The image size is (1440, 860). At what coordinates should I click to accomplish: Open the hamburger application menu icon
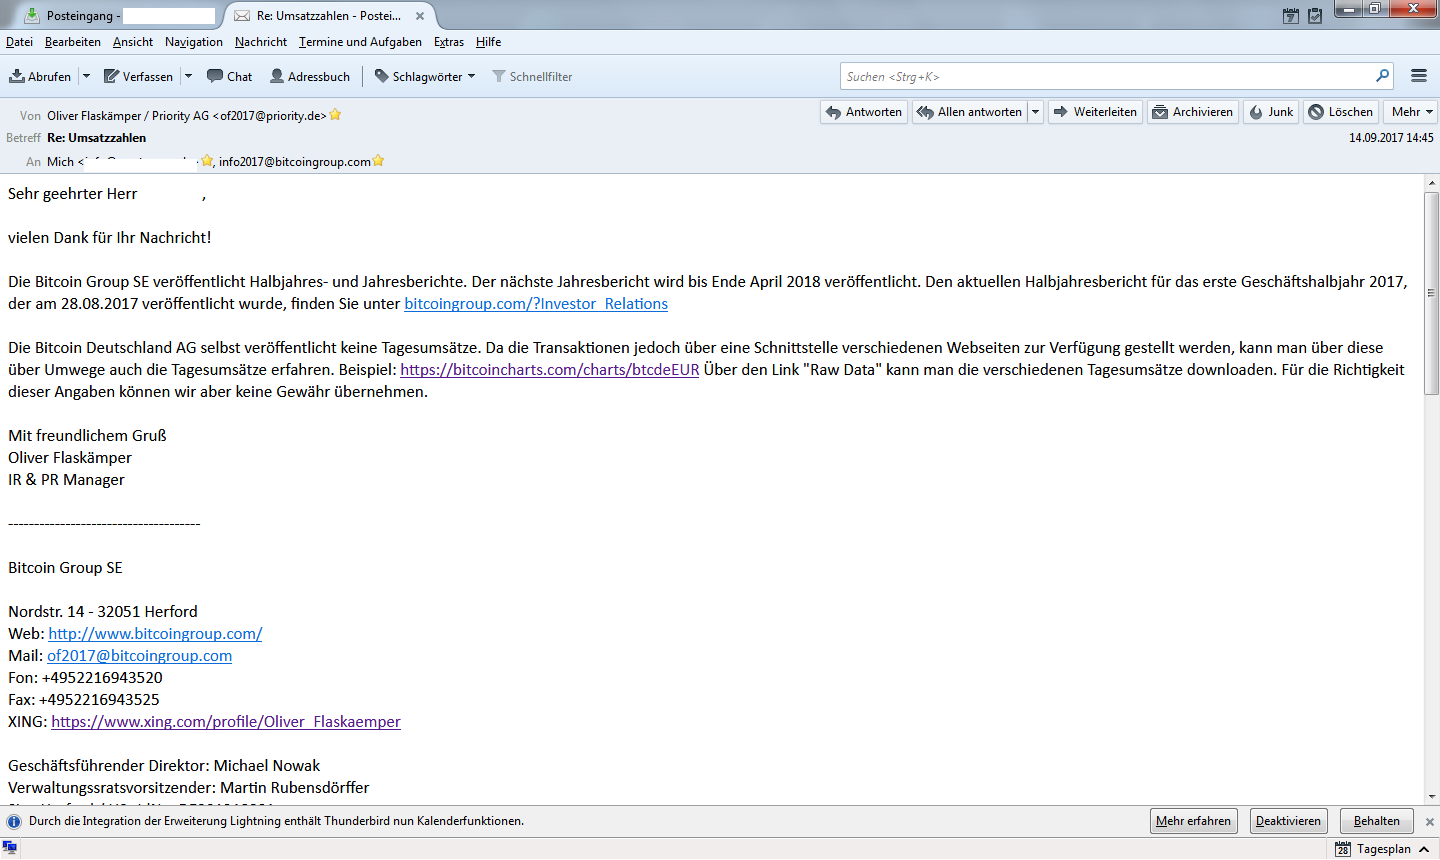(1418, 76)
